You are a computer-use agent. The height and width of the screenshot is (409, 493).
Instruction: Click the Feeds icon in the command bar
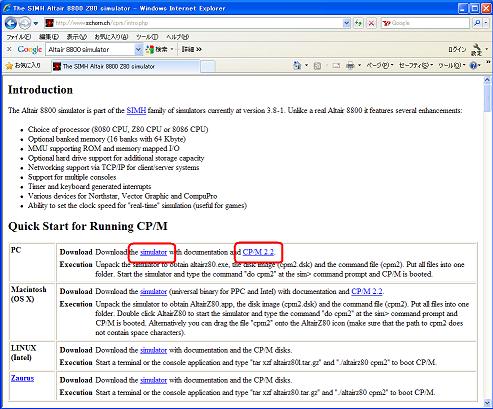point(317,66)
